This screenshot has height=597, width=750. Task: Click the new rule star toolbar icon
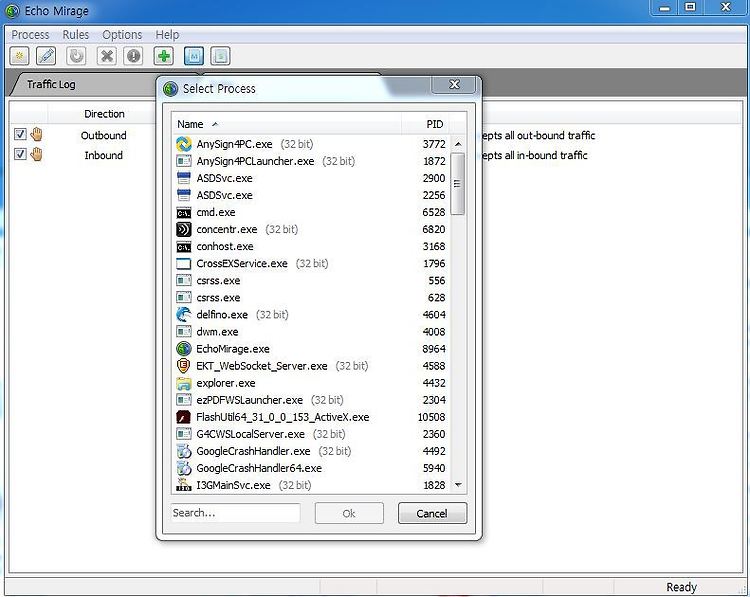click(19, 56)
